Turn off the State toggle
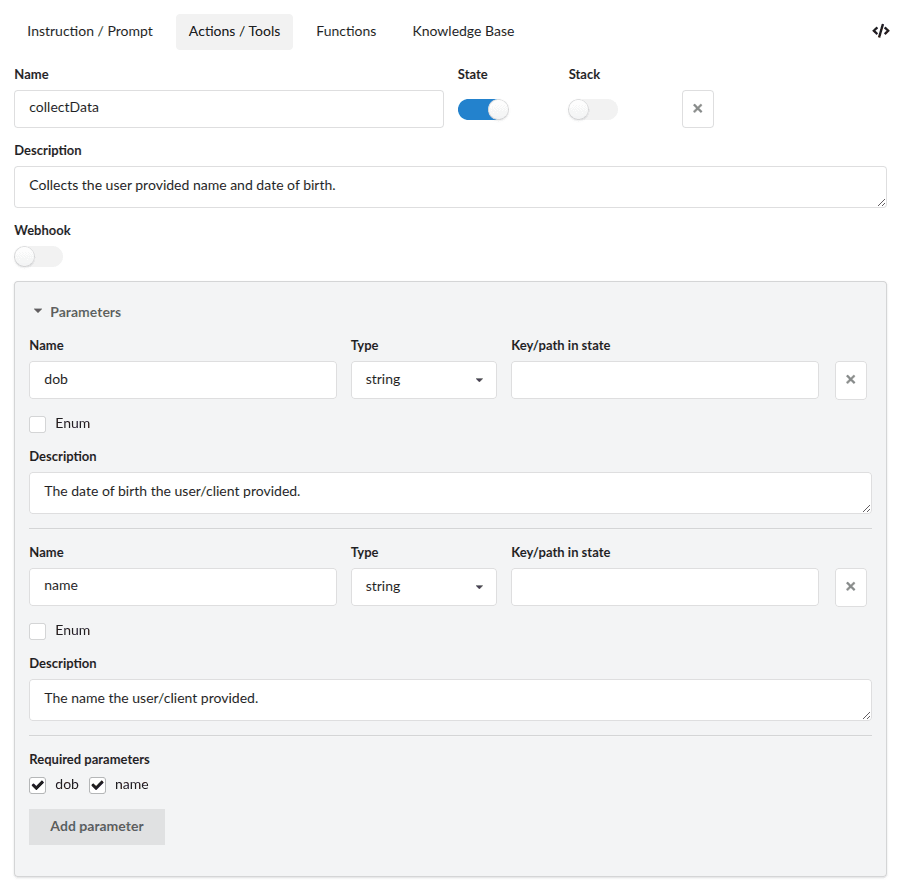The image size is (901, 893). tap(483, 110)
